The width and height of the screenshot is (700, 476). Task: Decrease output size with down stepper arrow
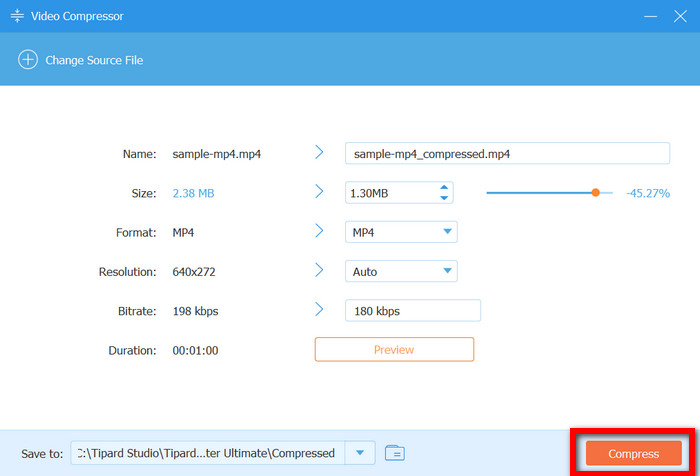click(x=445, y=198)
